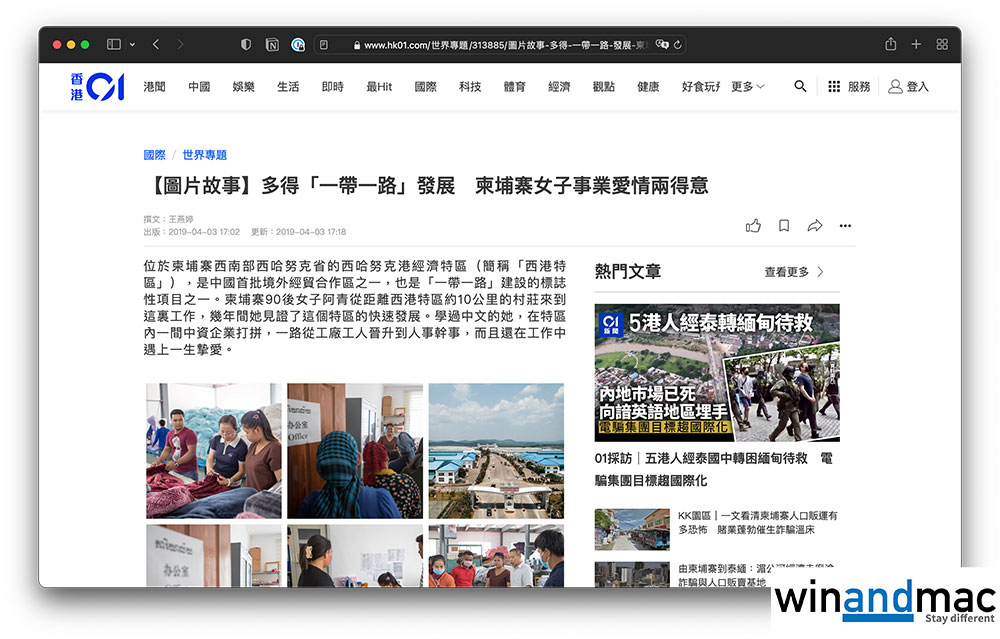Go back with Safari's back arrow

point(156,45)
